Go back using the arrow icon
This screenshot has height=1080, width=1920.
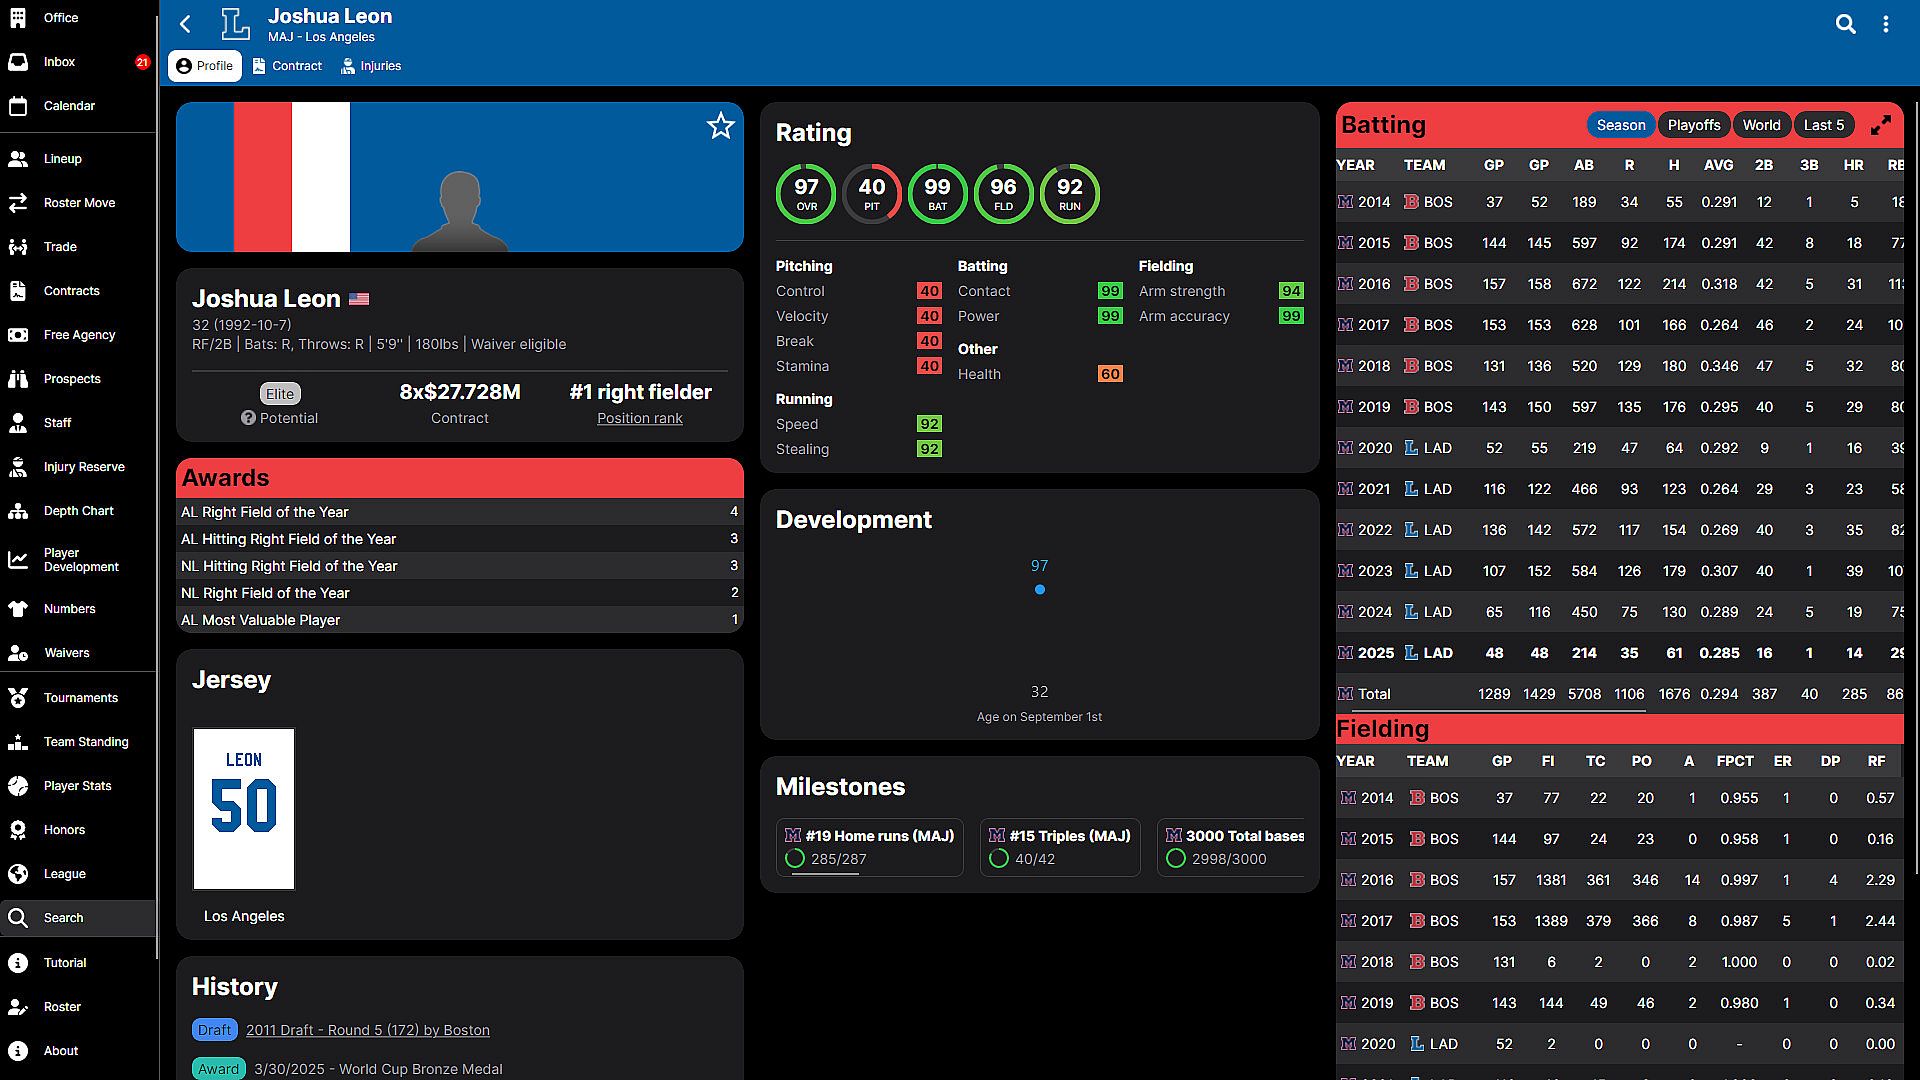185,24
